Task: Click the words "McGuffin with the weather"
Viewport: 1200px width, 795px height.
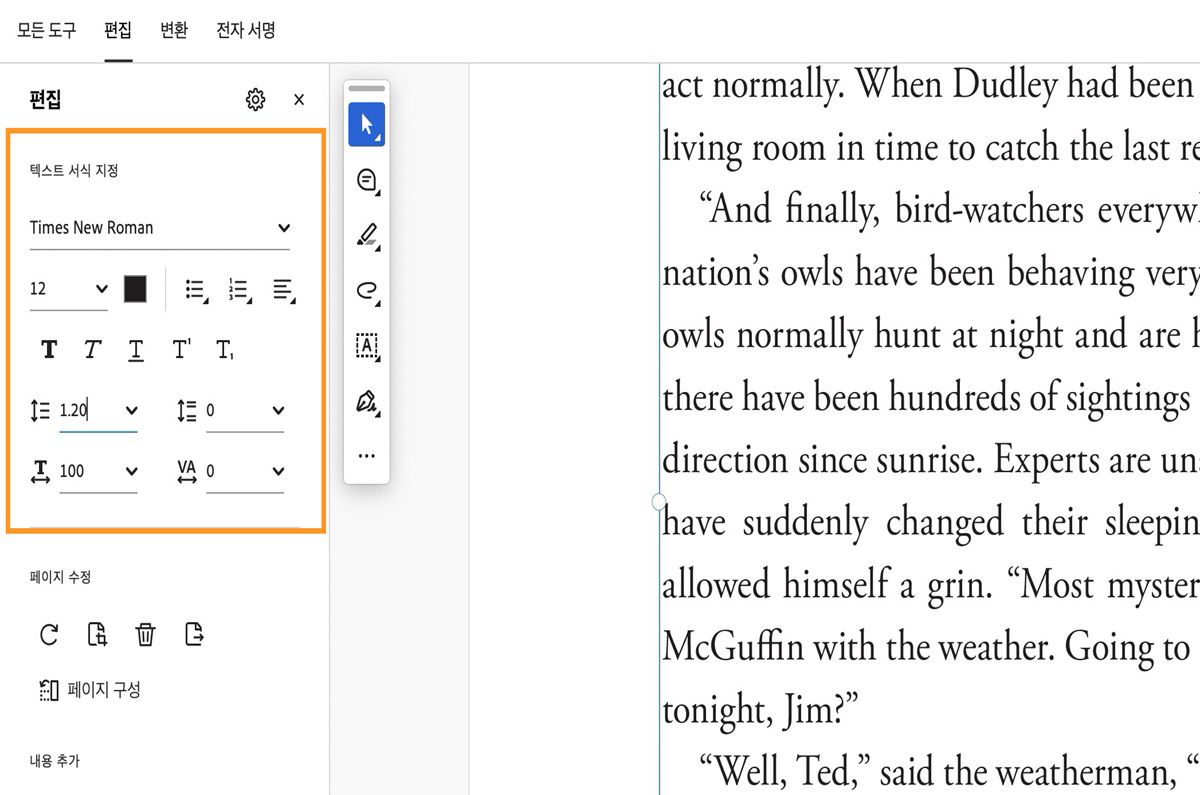Action: tap(857, 647)
